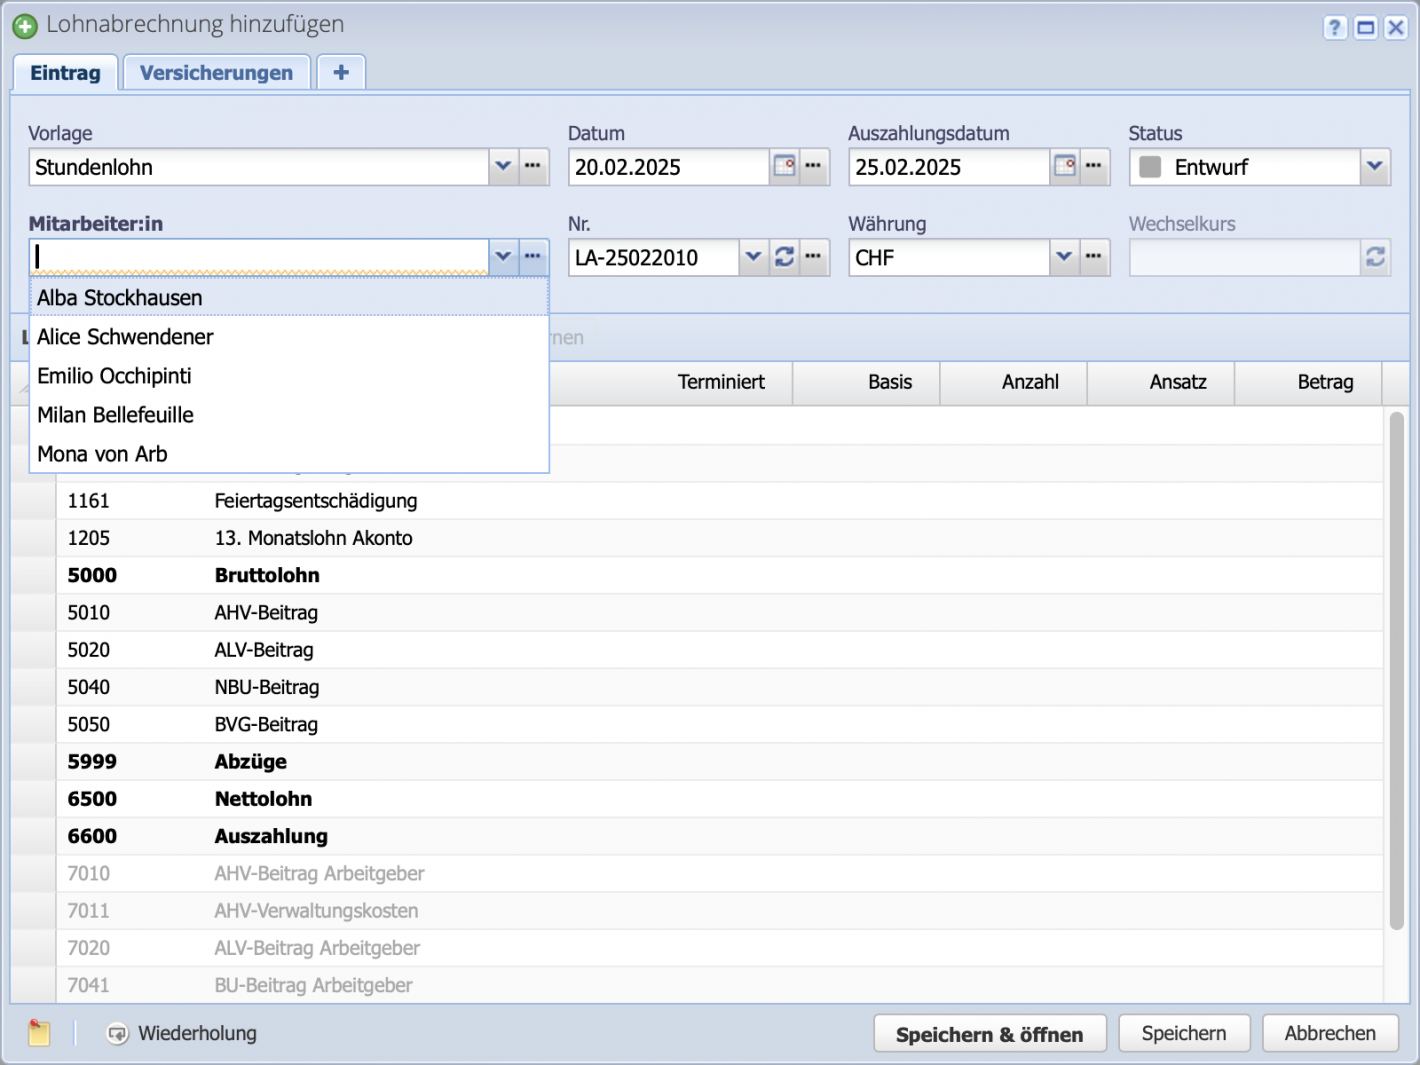Click the Wiederholung repeat icon
This screenshot has width=1420, height=1065.
pyautogui.click(x=118, y=1033)
